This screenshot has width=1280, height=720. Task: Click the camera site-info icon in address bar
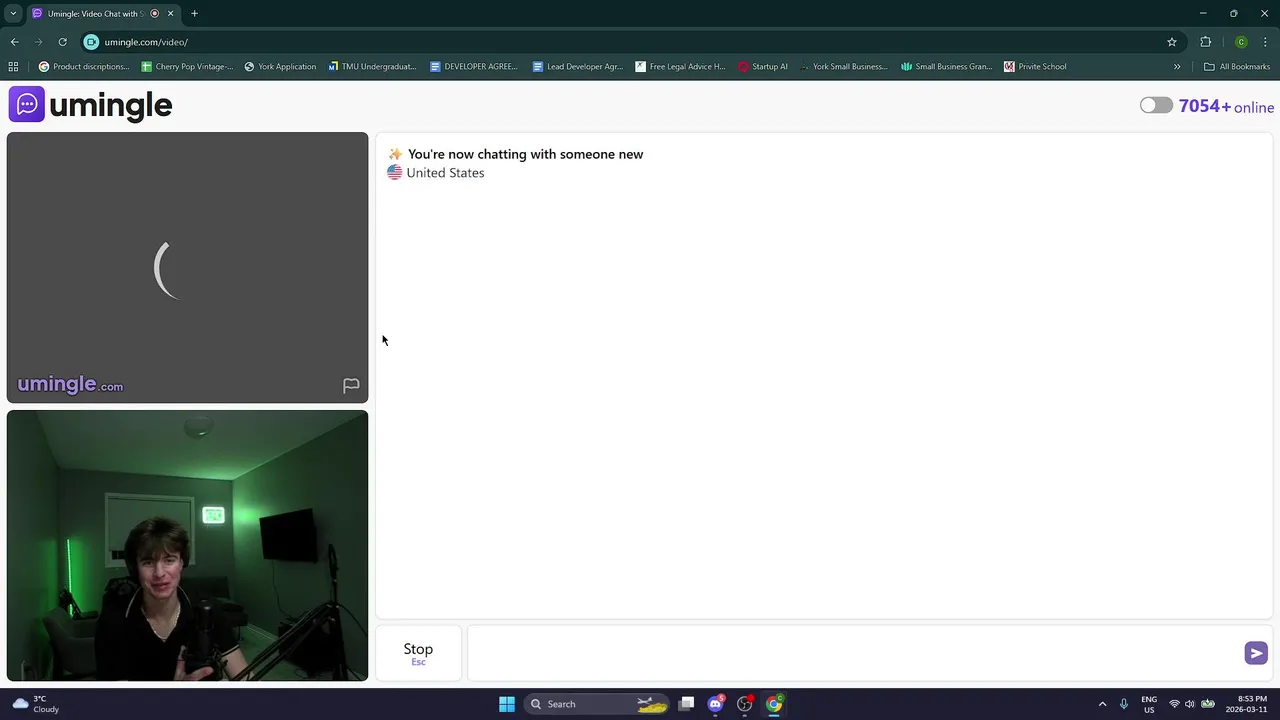pos(91,42)
